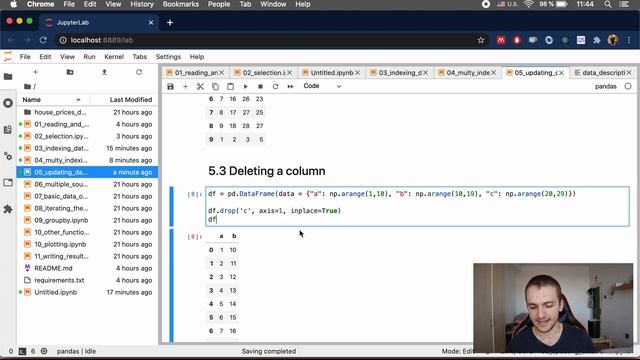Viewport: 640px width, 360px height.
Task: Open JupyterLab Edit menu
Action: tap(45, 57)
